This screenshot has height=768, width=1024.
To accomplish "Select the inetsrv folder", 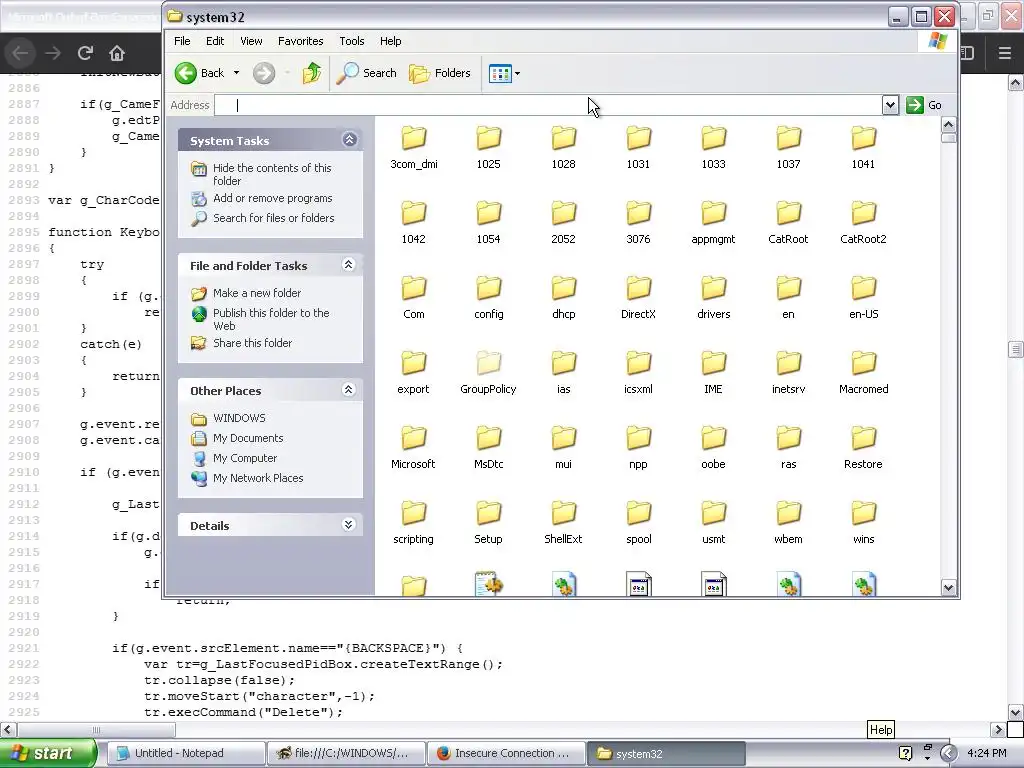I will click(788, 373).
